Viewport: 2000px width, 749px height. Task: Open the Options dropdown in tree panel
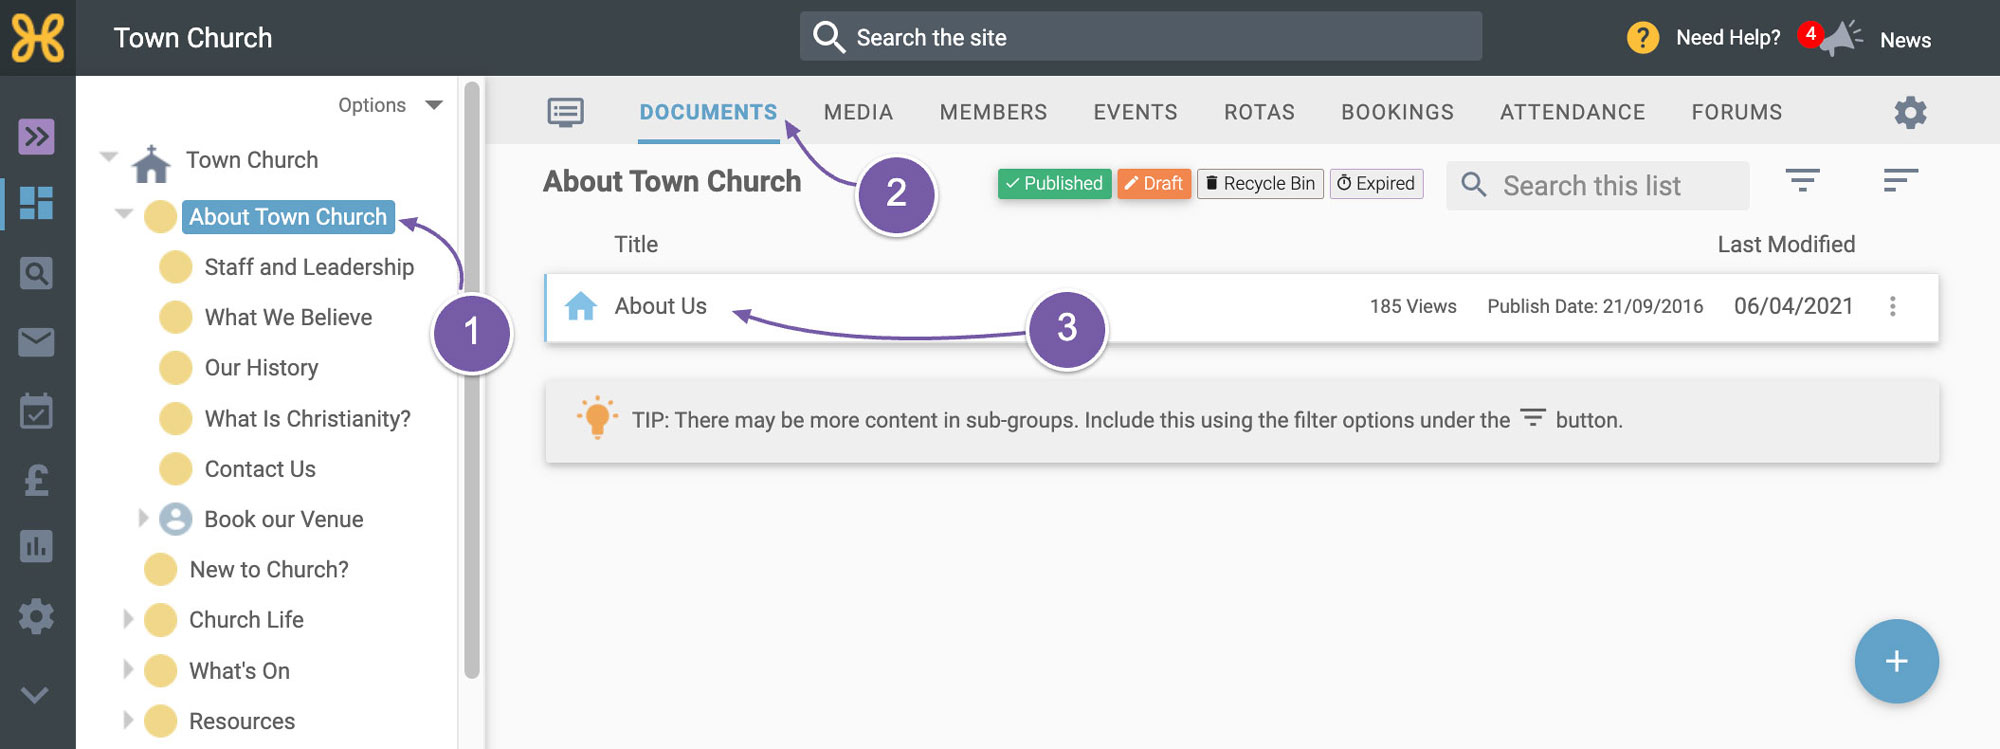point(390,105)
